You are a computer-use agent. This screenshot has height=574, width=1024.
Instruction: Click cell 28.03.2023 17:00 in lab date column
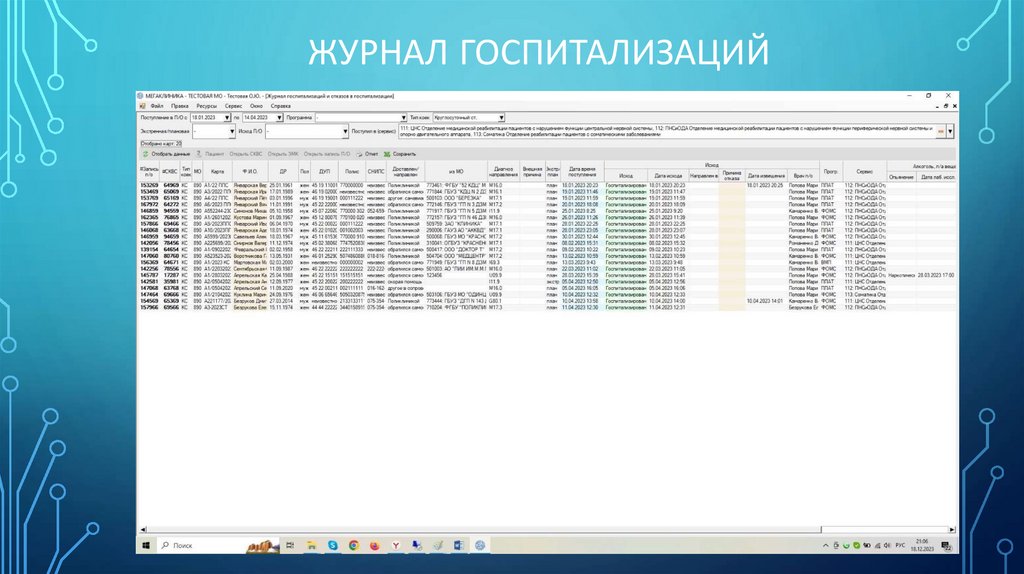click(x=936, y=276)
